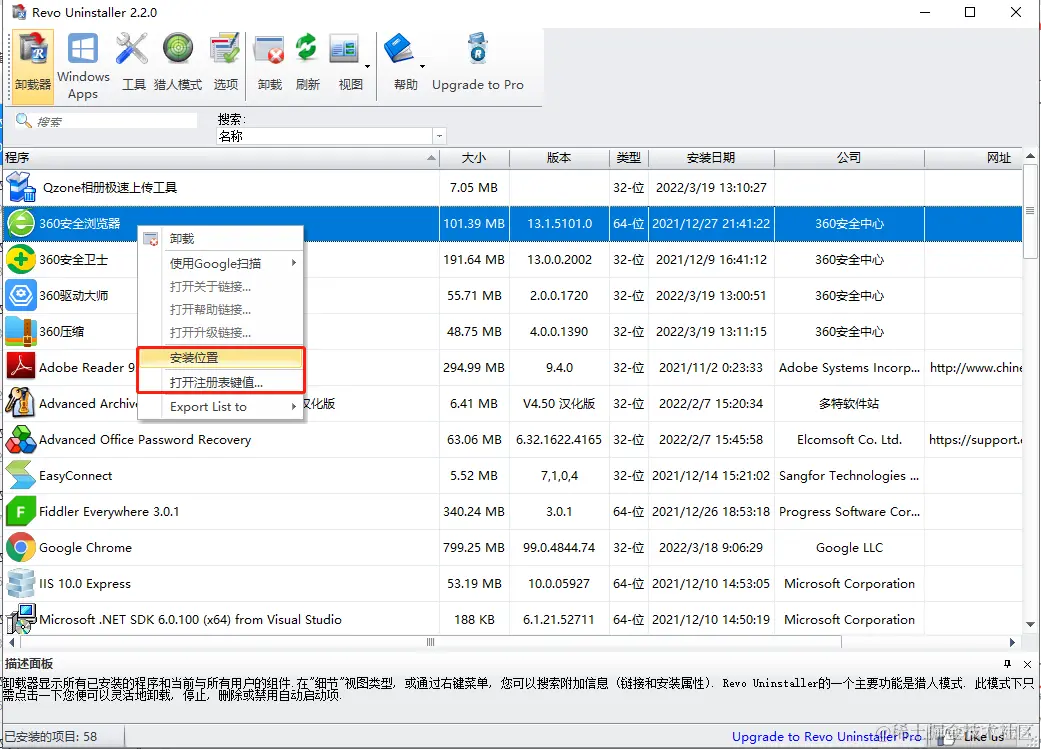Open the 名称 search criteria dropdown
Viewport: 1041px width, 749px height.
(x=438, y=135)
